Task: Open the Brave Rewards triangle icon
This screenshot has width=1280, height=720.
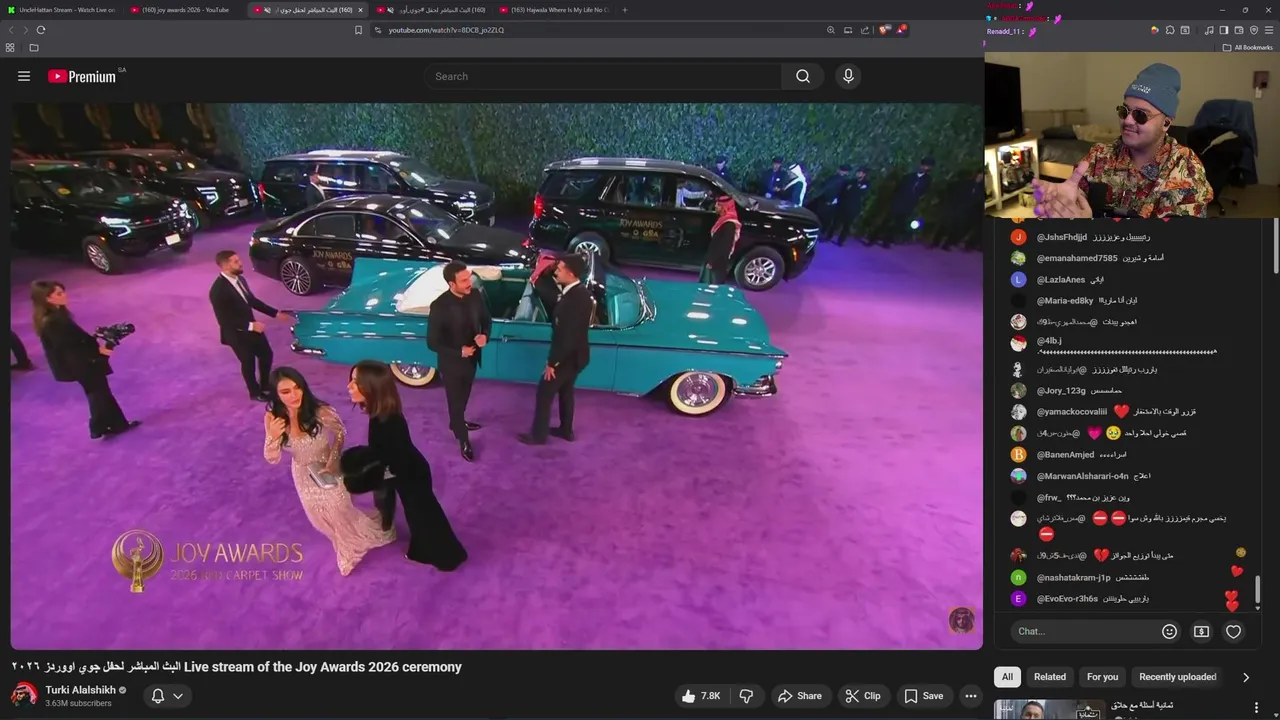Action: tap(901, 30)
